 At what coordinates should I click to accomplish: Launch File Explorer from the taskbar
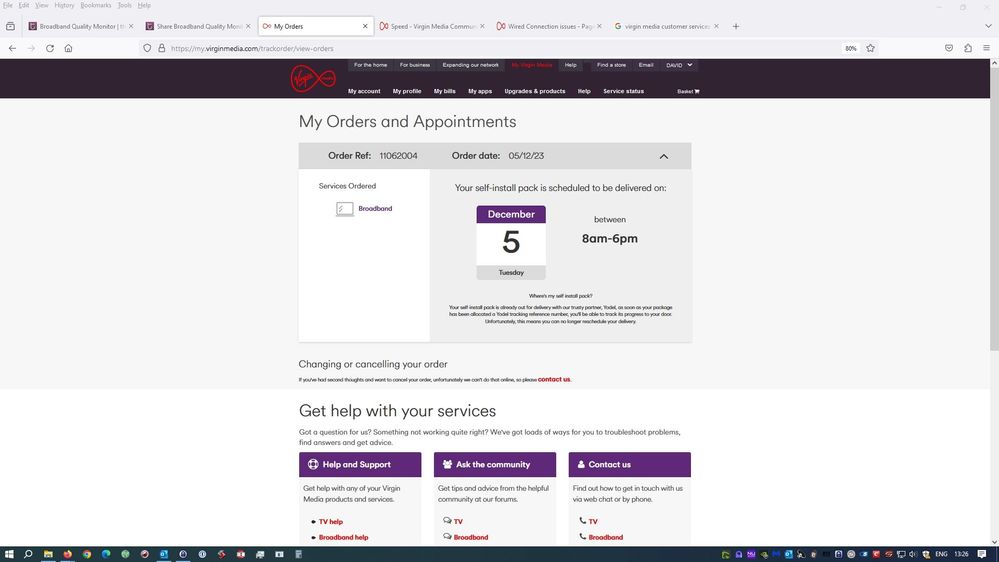click(x=48, y=554)
